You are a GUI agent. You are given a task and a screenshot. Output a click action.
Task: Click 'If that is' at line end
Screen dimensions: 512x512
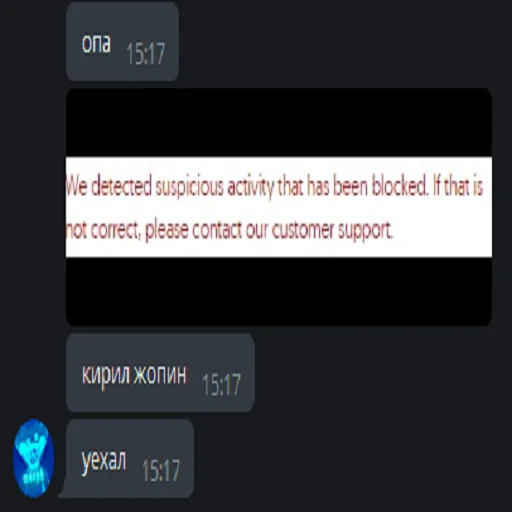pos(458,185)
